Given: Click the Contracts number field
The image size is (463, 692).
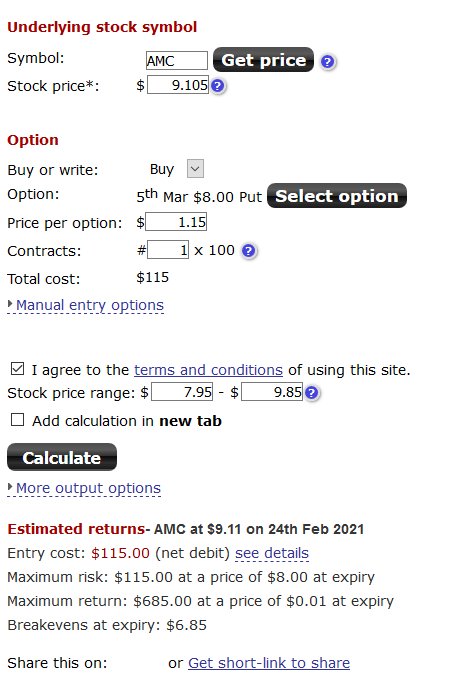Looking at the screenshot, I should click(x=168, y=250).
